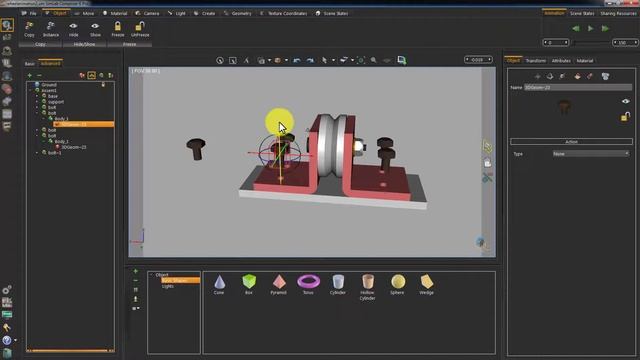Switch to the Camera ribbon tab

[x=147, y=13]
